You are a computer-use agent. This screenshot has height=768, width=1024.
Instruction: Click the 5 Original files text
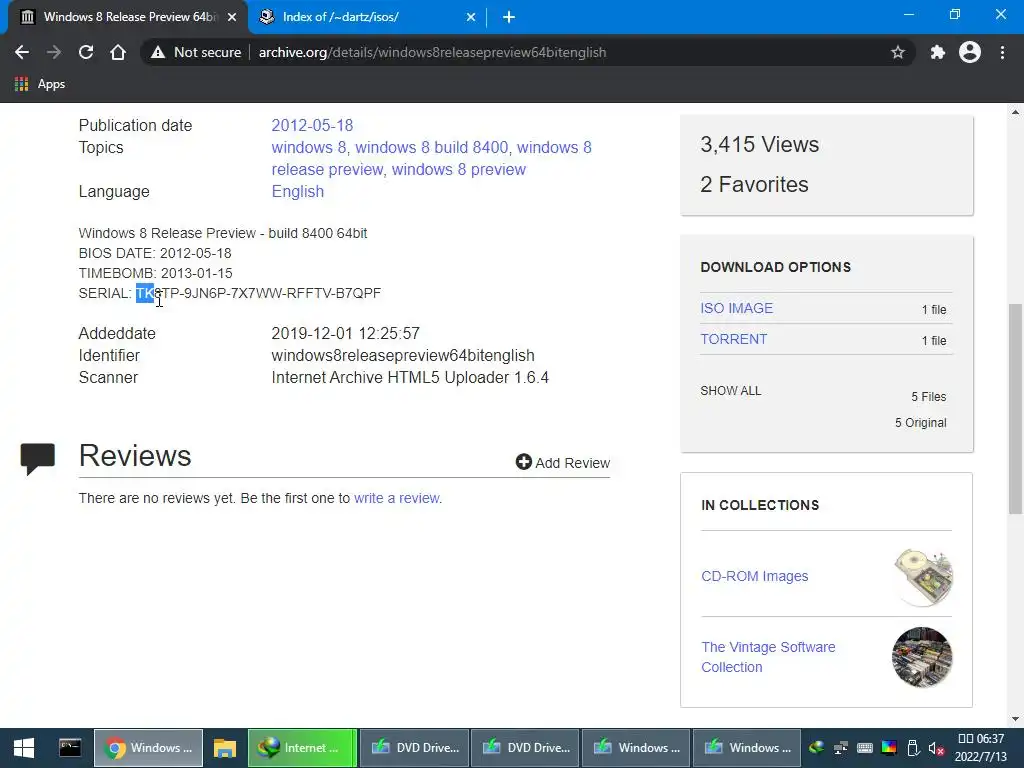tap(921, 423)
